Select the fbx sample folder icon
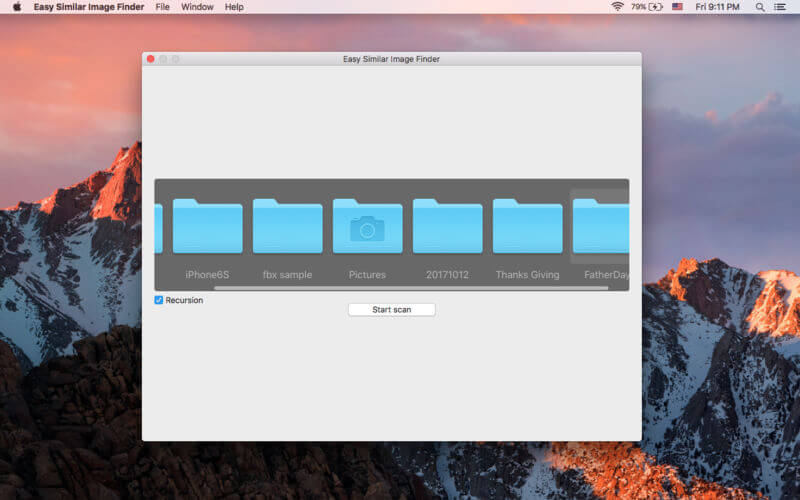The width and height of the screenshot is (800, 500). tap(287, 226)
